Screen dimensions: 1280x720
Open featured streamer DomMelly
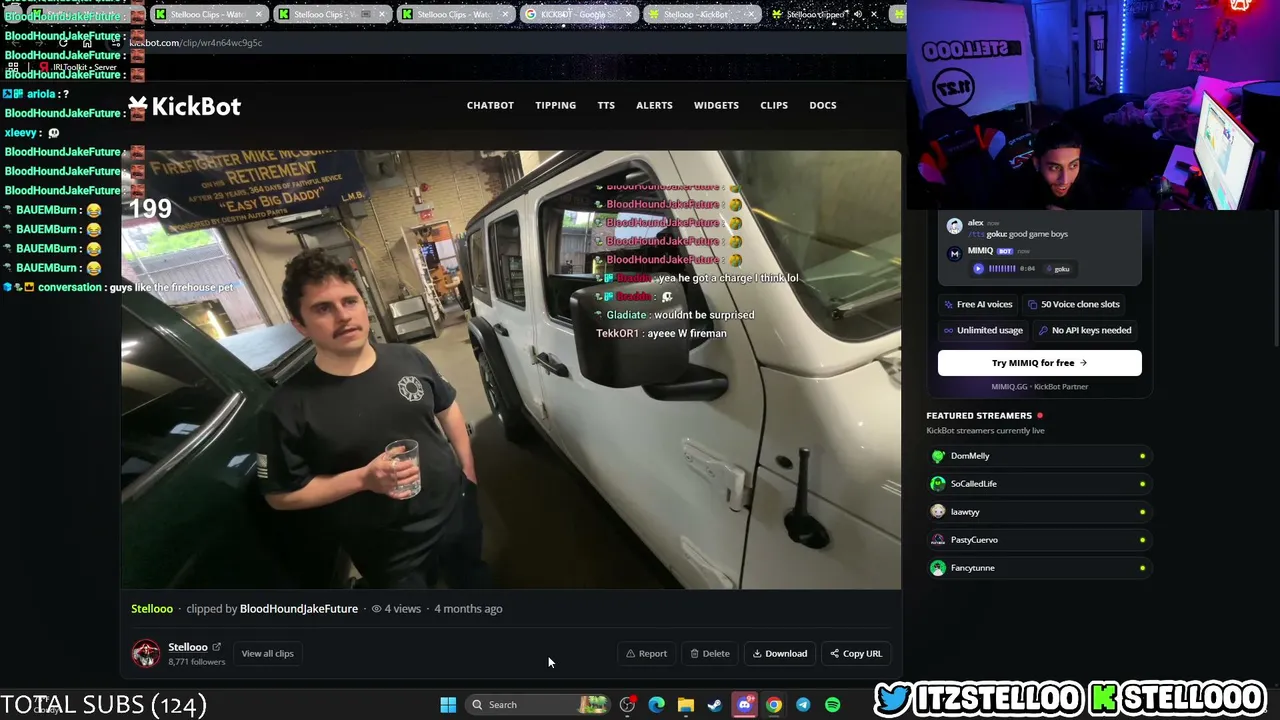click(1038, 456)
